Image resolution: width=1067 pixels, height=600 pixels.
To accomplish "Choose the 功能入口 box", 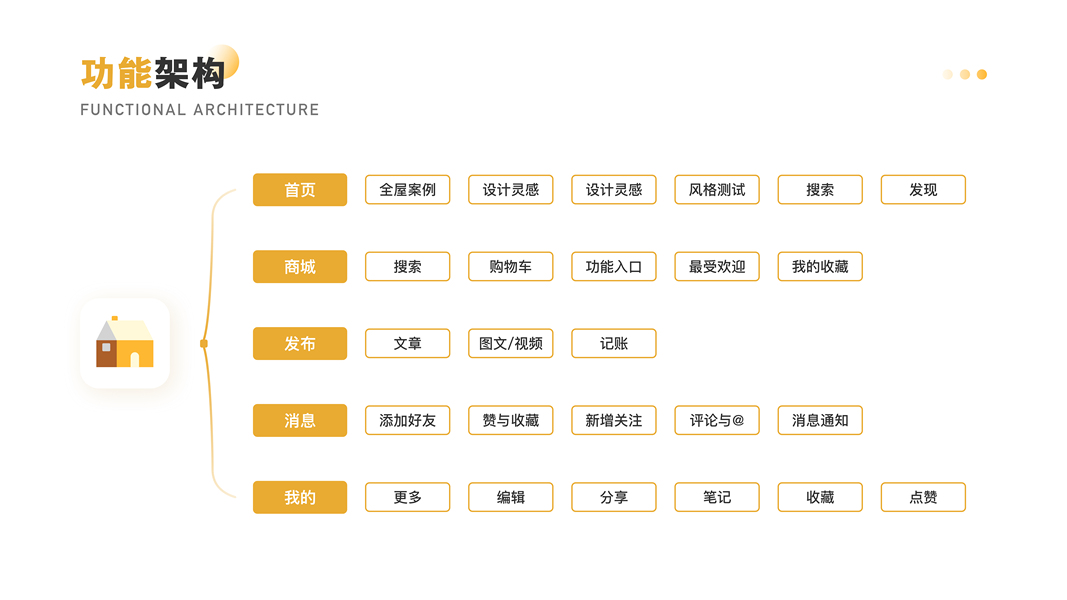I will click(x=614, y=267).
